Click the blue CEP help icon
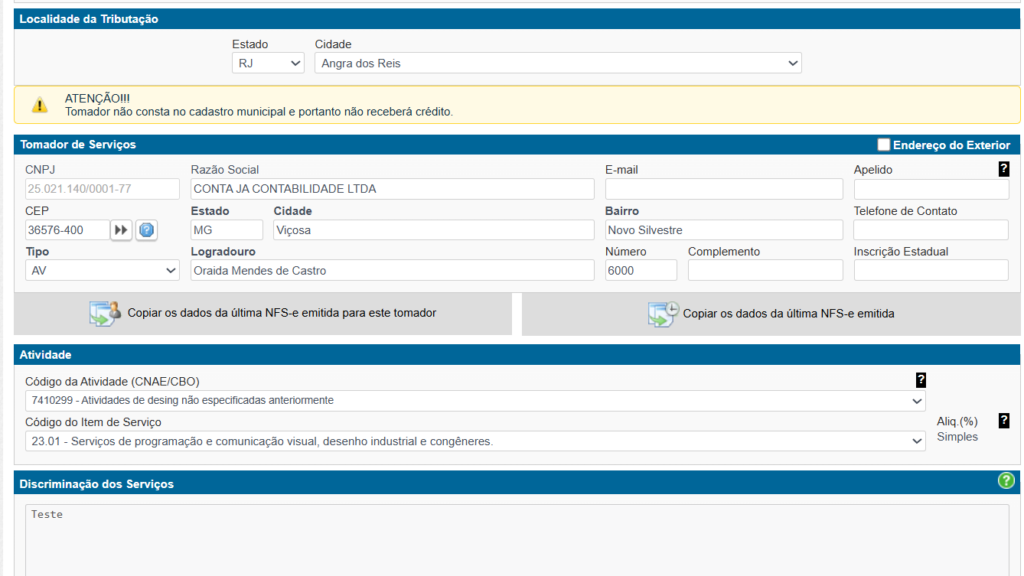1024x576 pixels. (147, 230)
